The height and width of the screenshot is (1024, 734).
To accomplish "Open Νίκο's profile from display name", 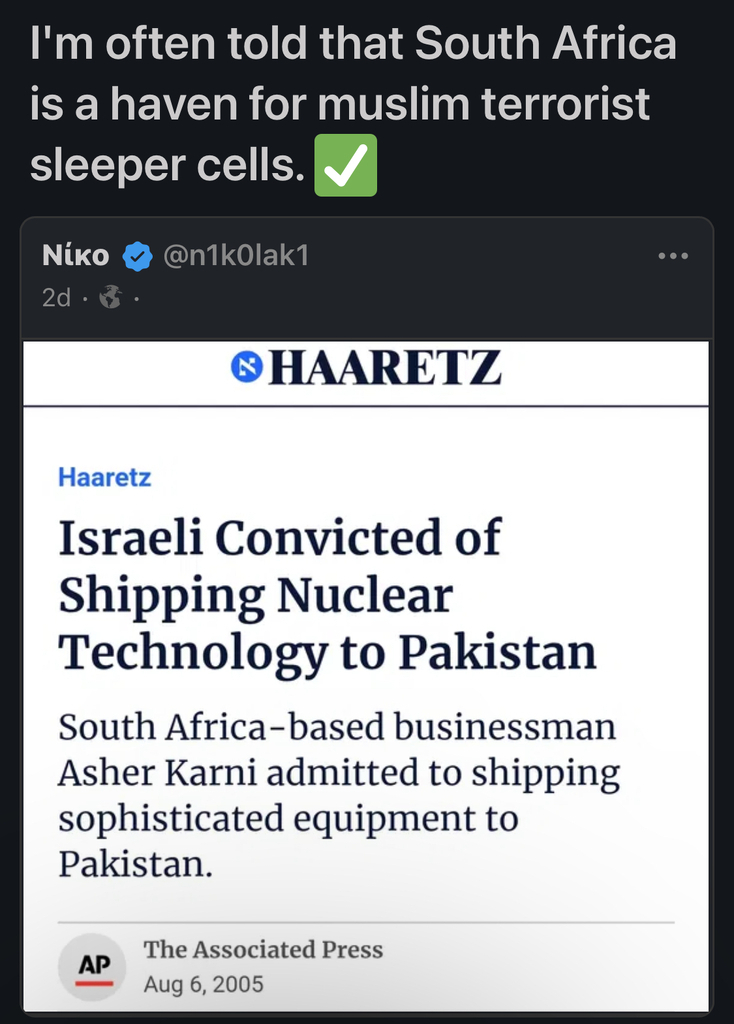I will [x=76, y=257].
